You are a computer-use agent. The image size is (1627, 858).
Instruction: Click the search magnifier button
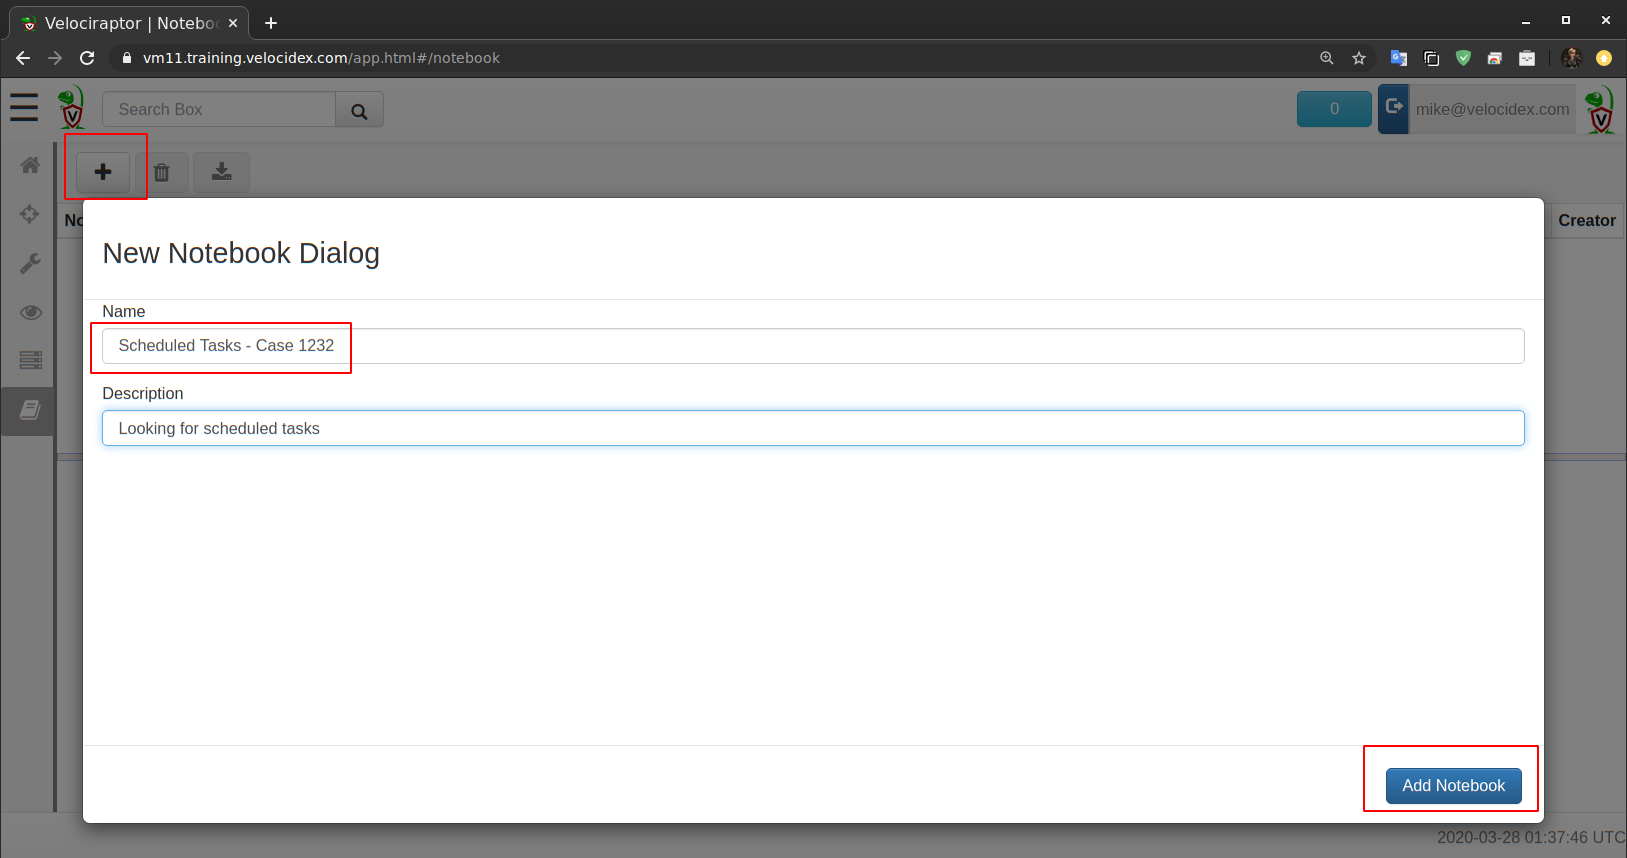tap(359, 110)
